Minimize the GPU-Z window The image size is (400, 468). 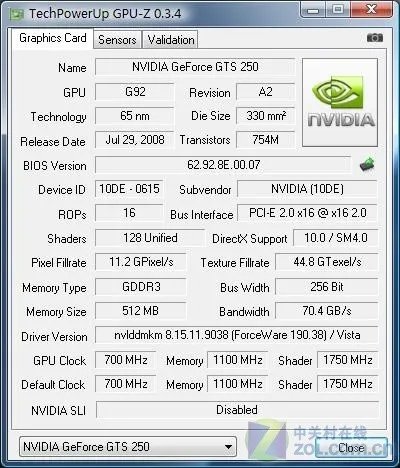pyautogui.click(x=313, y=9)
